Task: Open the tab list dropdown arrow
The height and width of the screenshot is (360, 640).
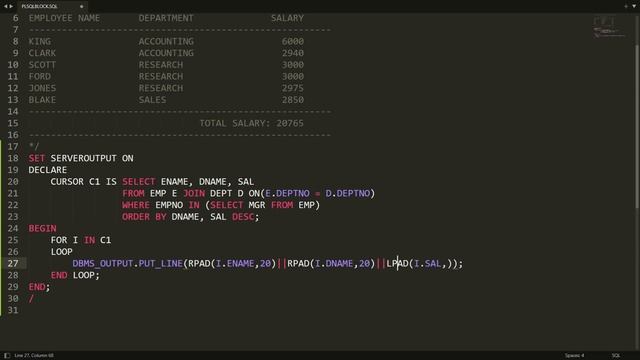Action: coord(634,6)
